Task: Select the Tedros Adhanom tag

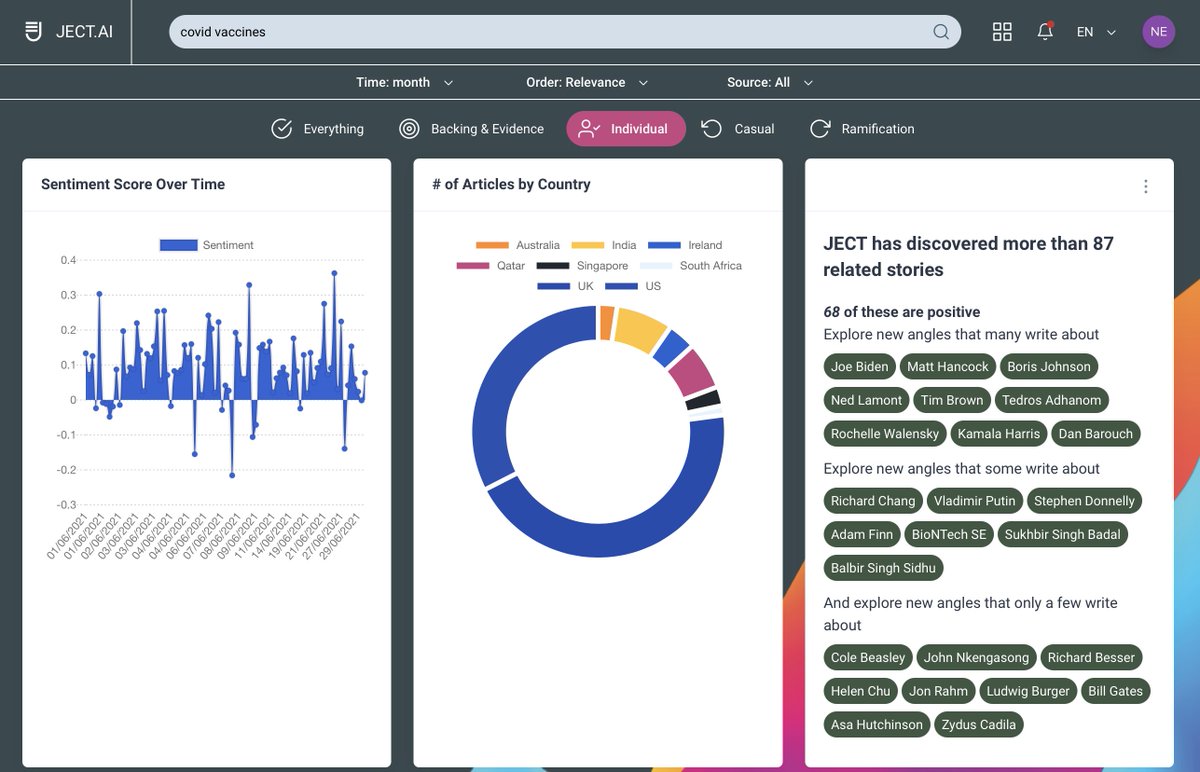Action: pyautogui.click(x=1051, y=400)
